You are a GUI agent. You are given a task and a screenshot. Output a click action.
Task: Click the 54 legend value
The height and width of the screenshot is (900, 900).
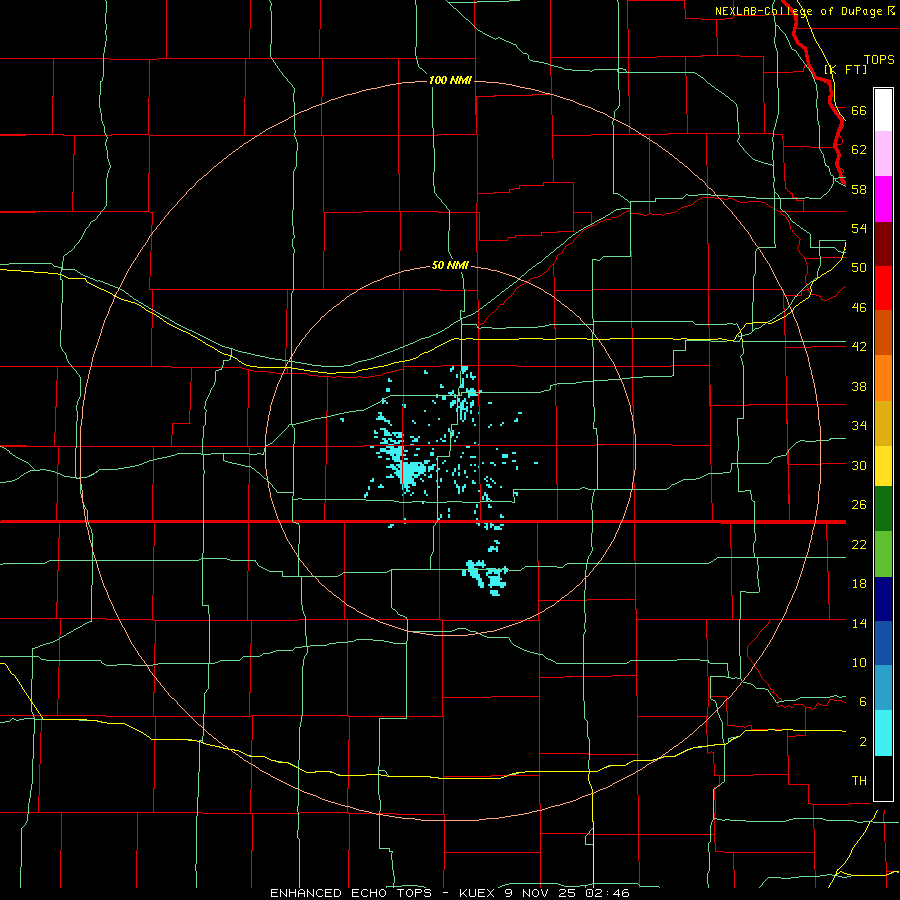859,228
